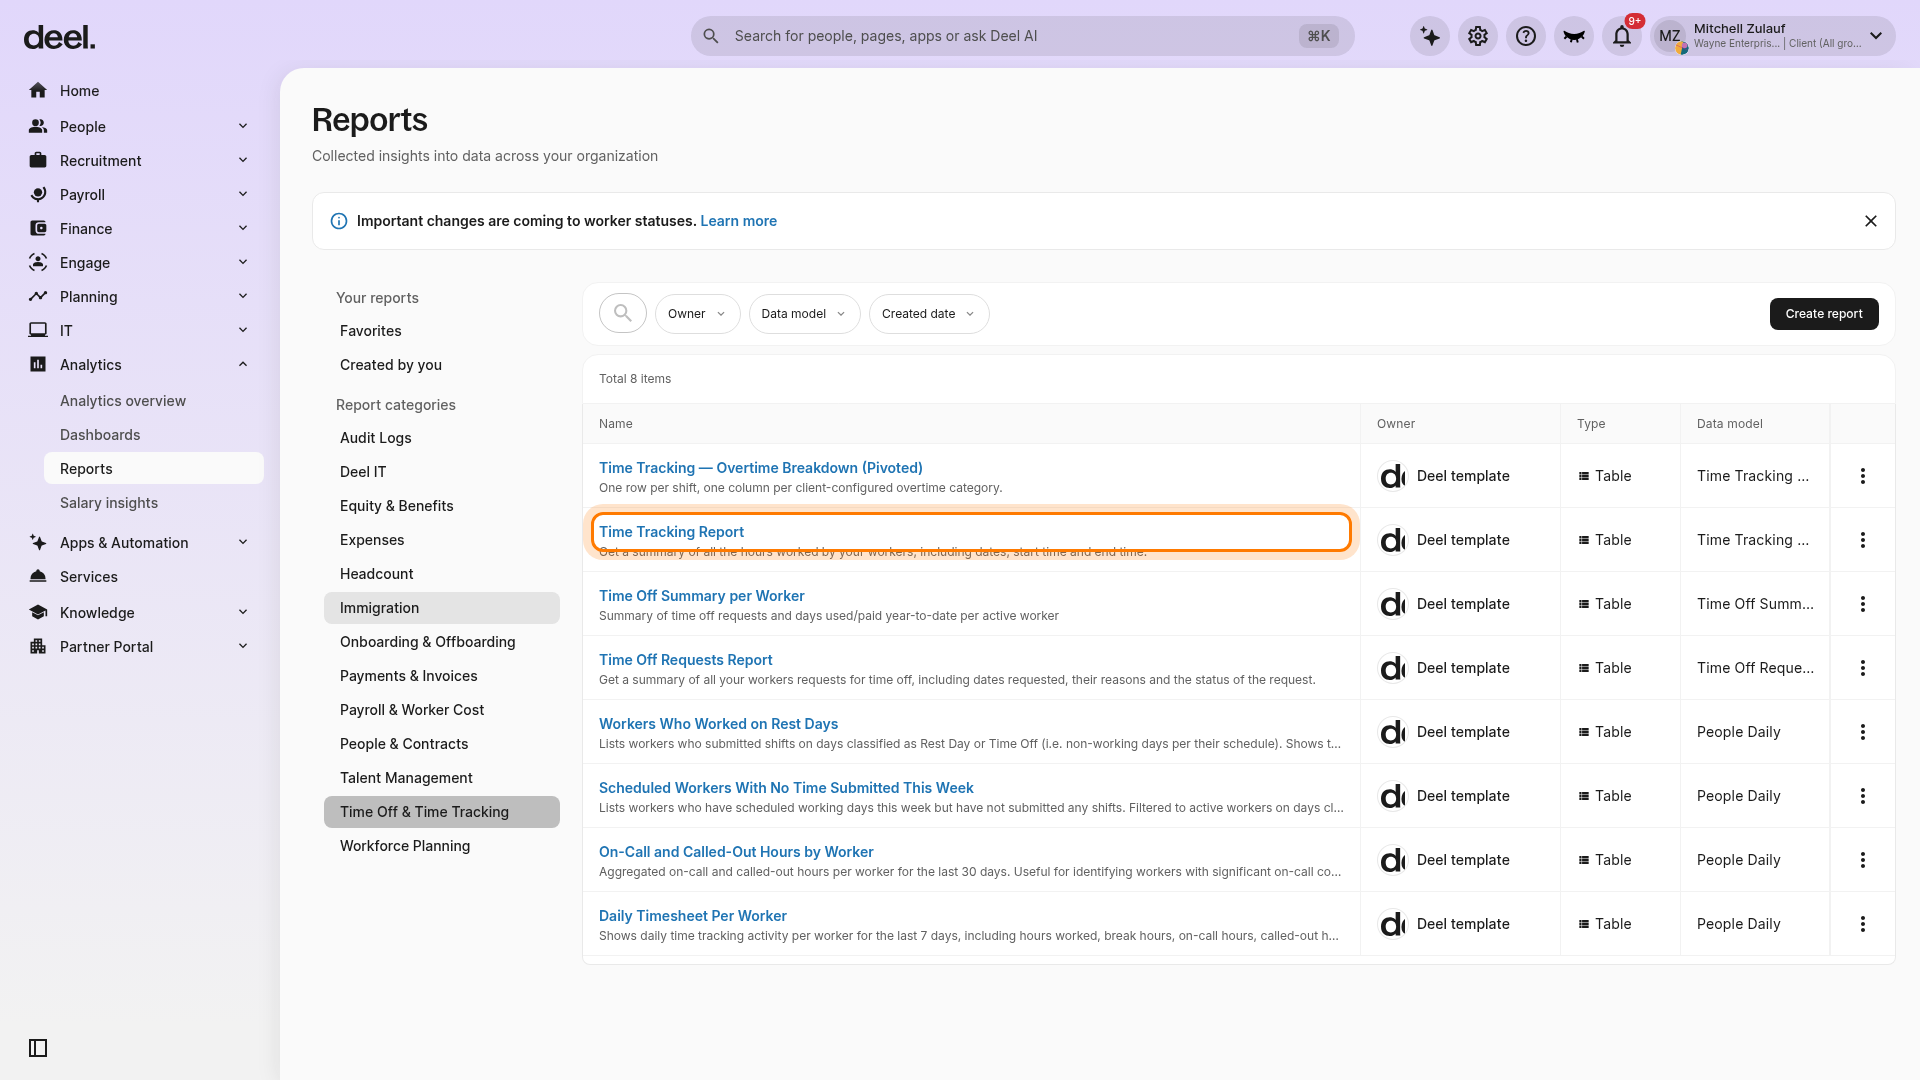Open Time Tracking Report link
The image size is (1920, 1080).
tap(671, 532)
